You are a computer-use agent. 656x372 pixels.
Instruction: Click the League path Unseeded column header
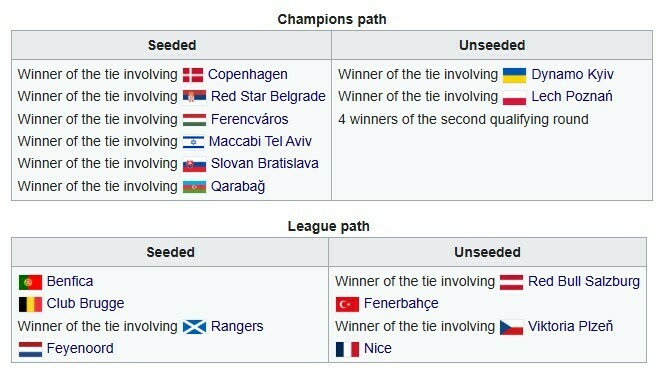(487, 252)
